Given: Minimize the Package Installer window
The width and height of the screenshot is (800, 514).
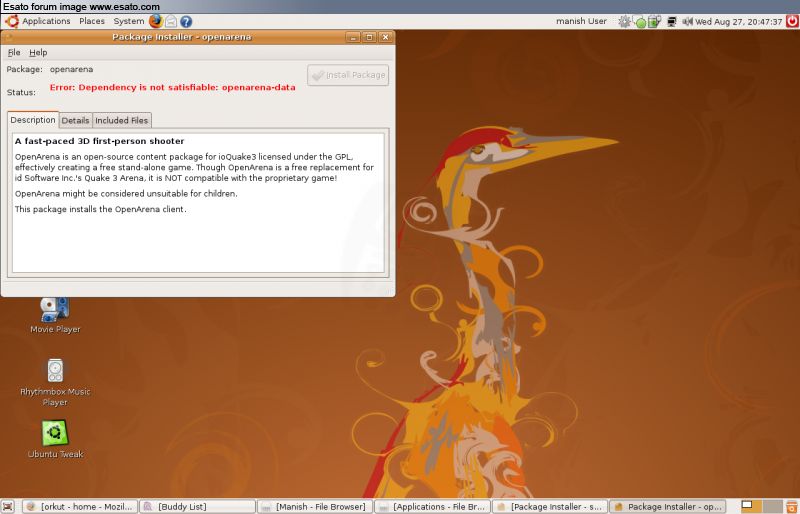Looking at the screenshot, I should 353,37.
